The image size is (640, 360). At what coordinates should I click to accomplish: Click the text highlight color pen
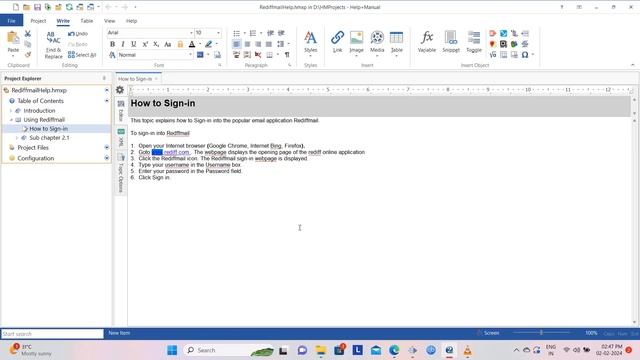click(209, 44)
